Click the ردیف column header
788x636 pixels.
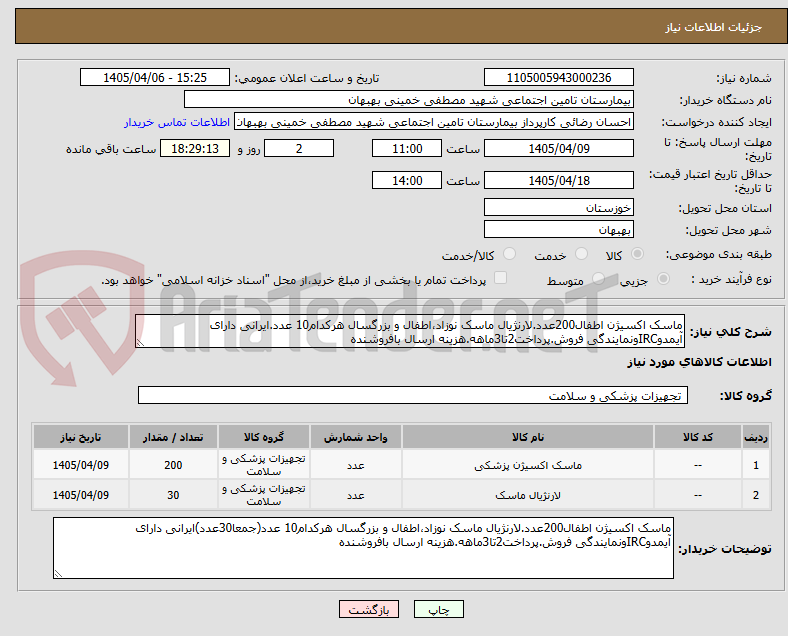(756, 437)
